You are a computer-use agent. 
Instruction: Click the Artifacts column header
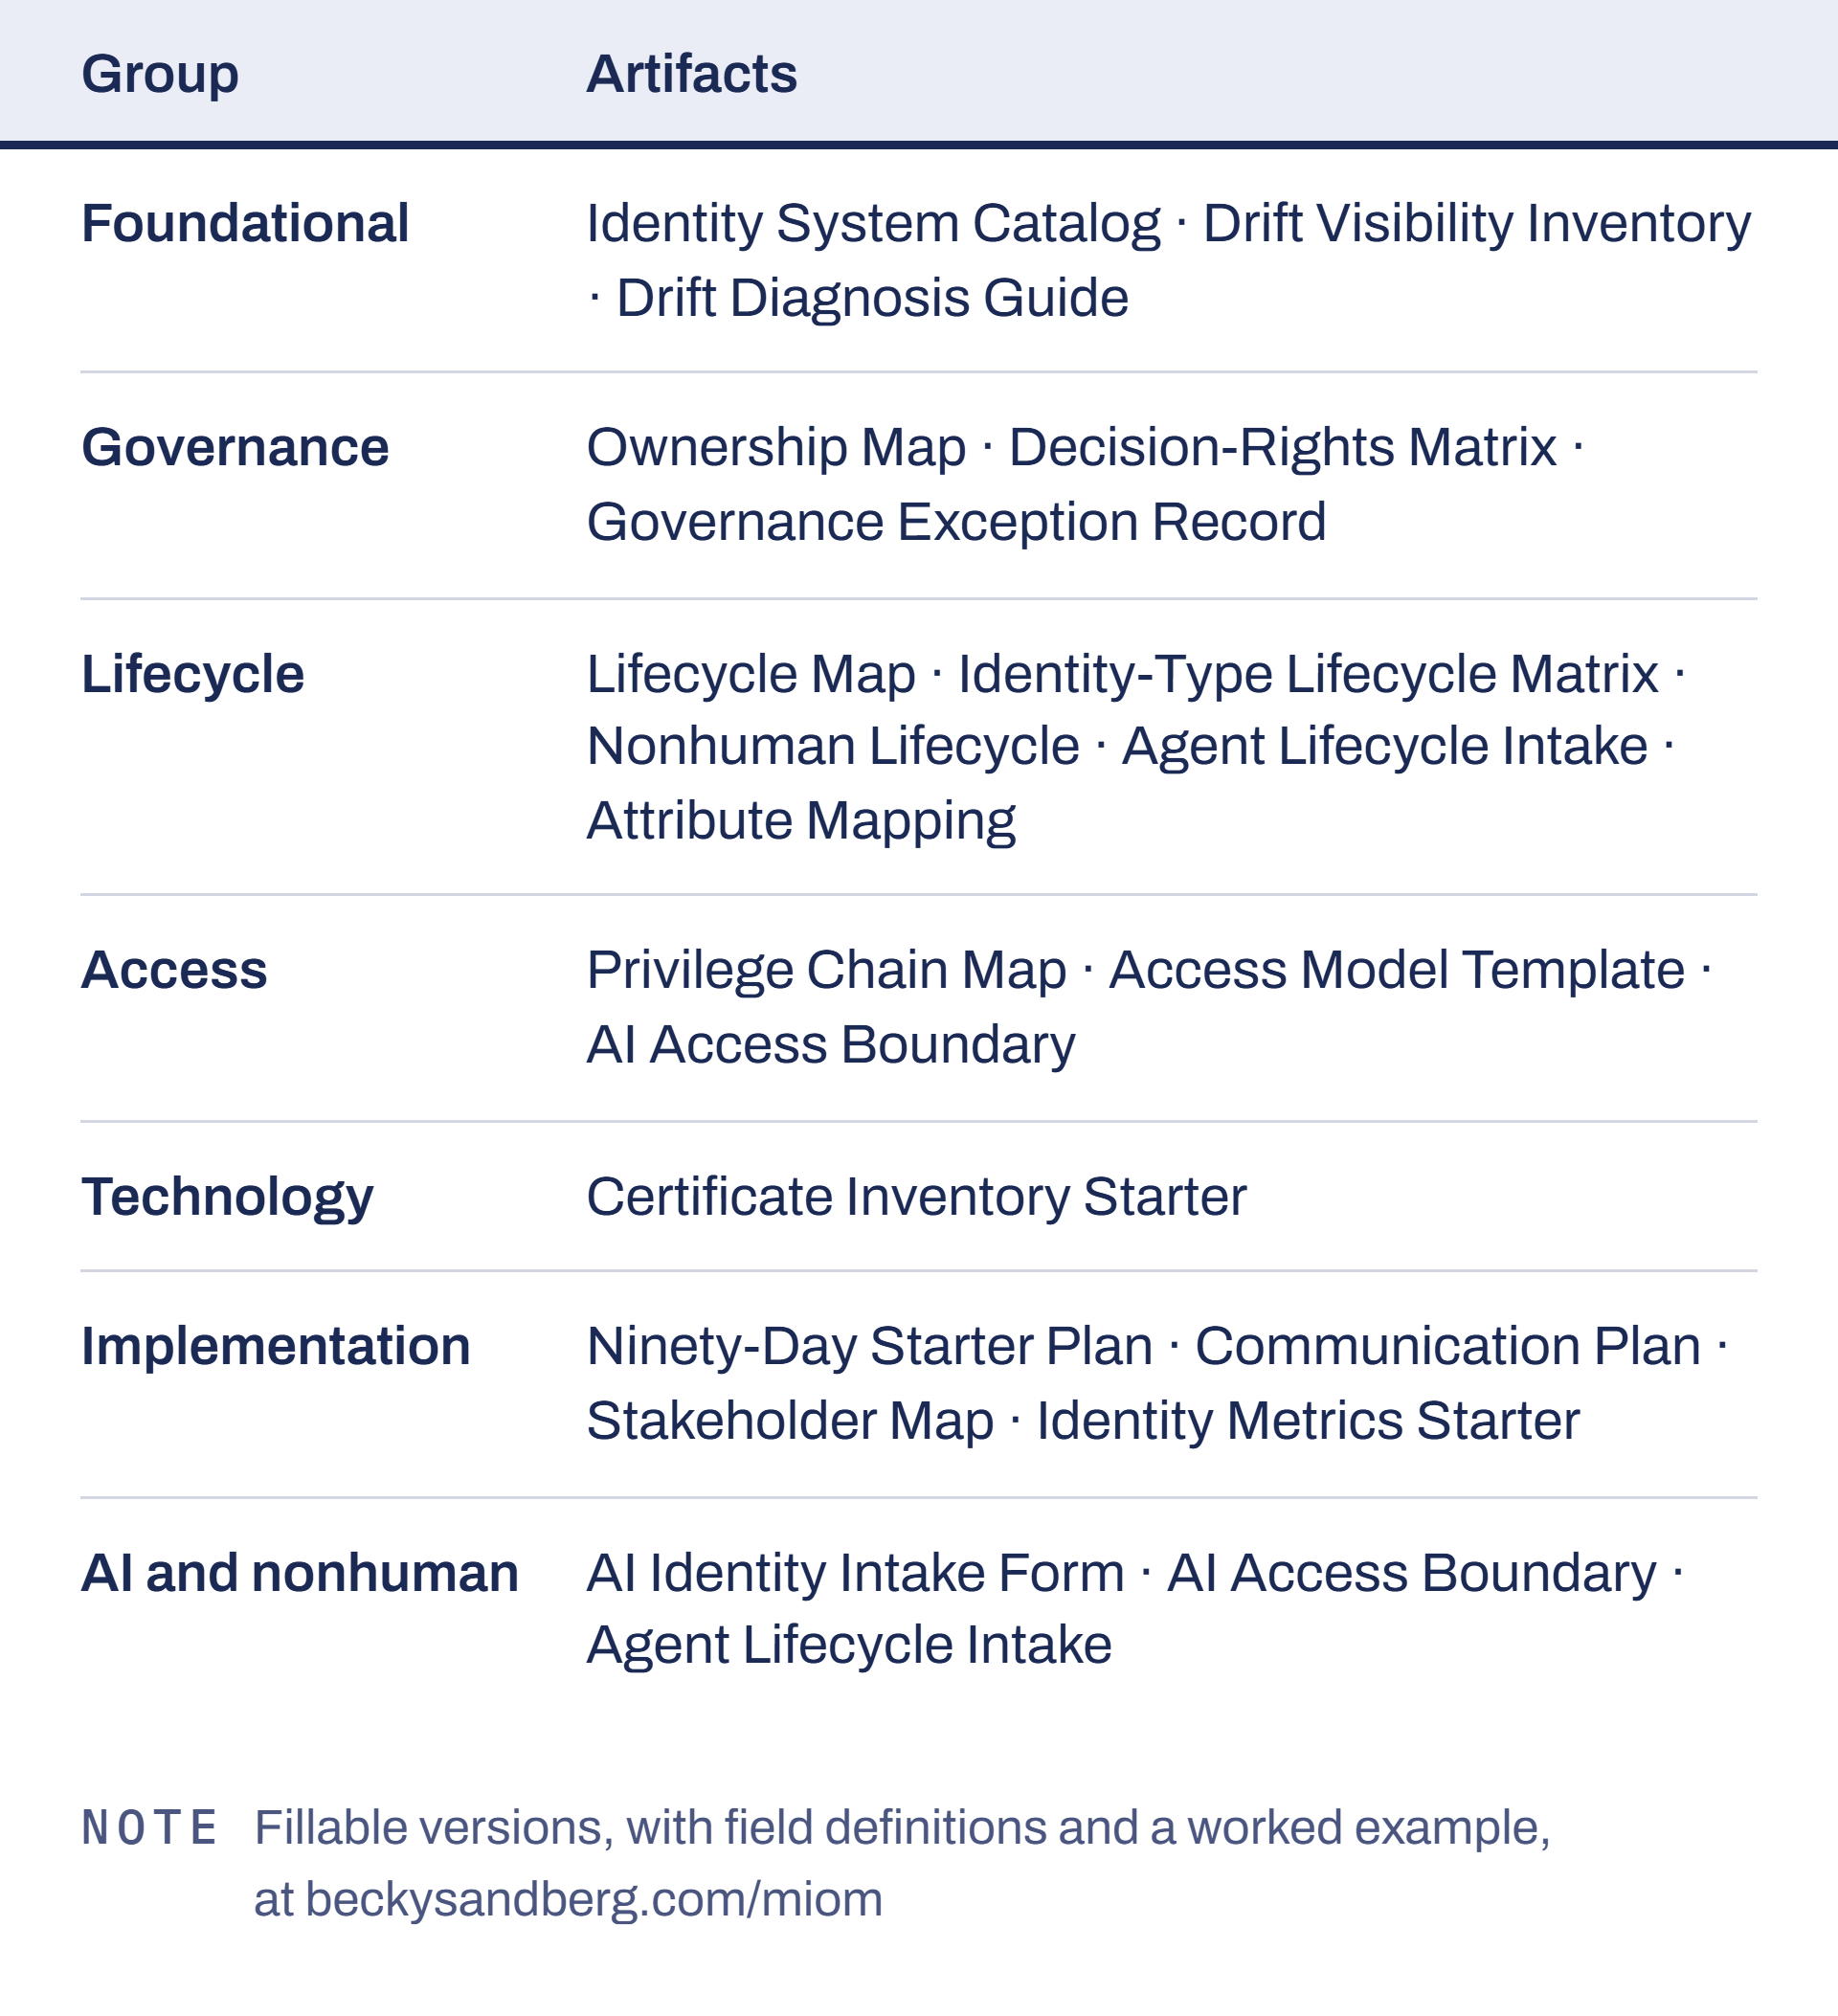pyautogui.click(x=691, y=74)
